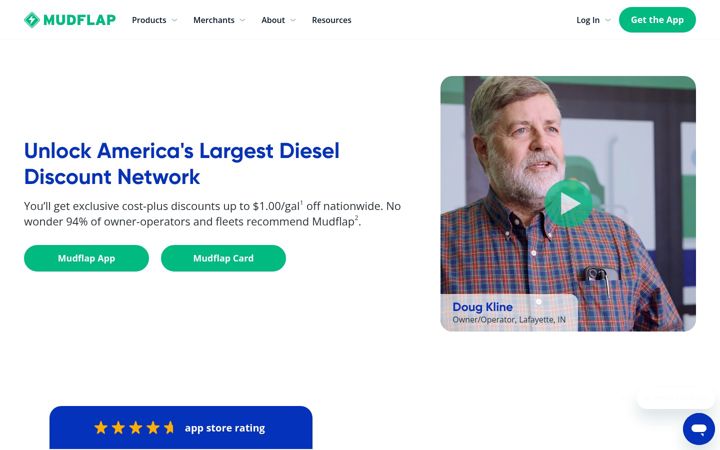Open the Log In dropdown arrow

608,20
